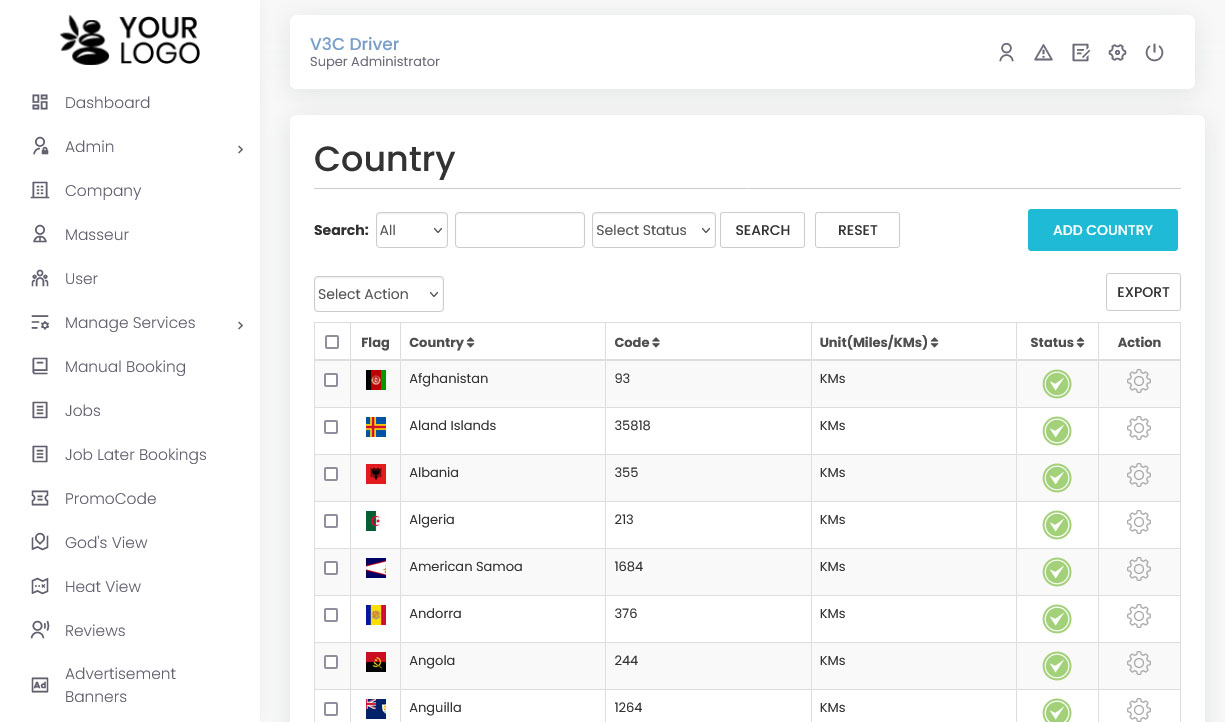Click the EXPORT button
This screenshot has width=1225, height=722.
click(x=1143, y=292)
